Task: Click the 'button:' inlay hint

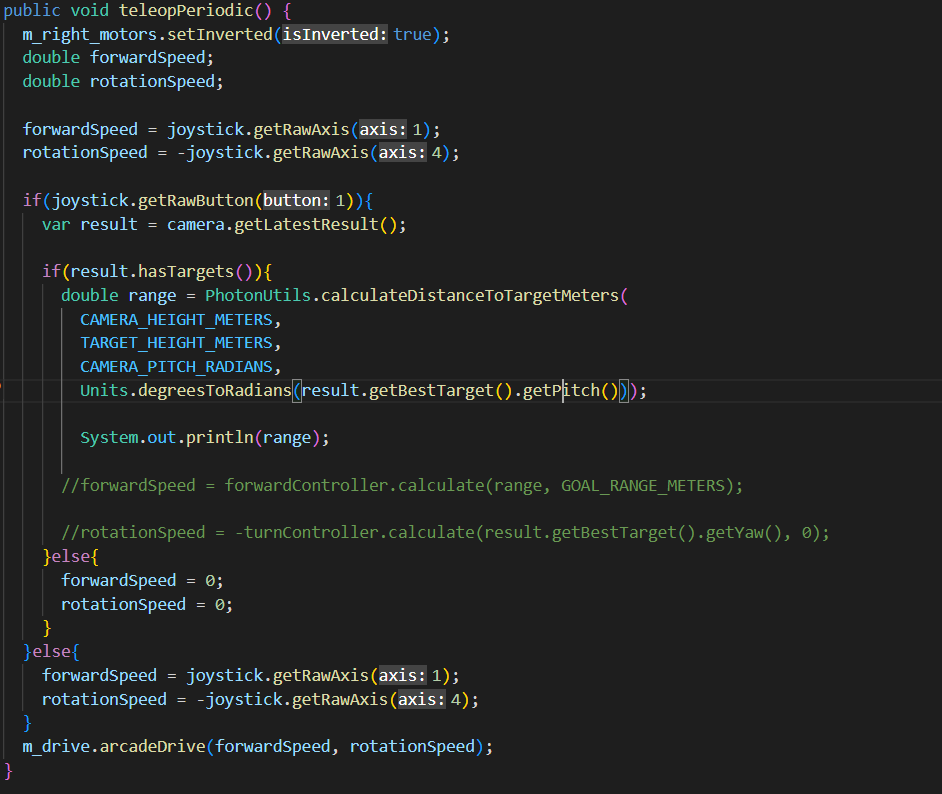Action: 296,201
